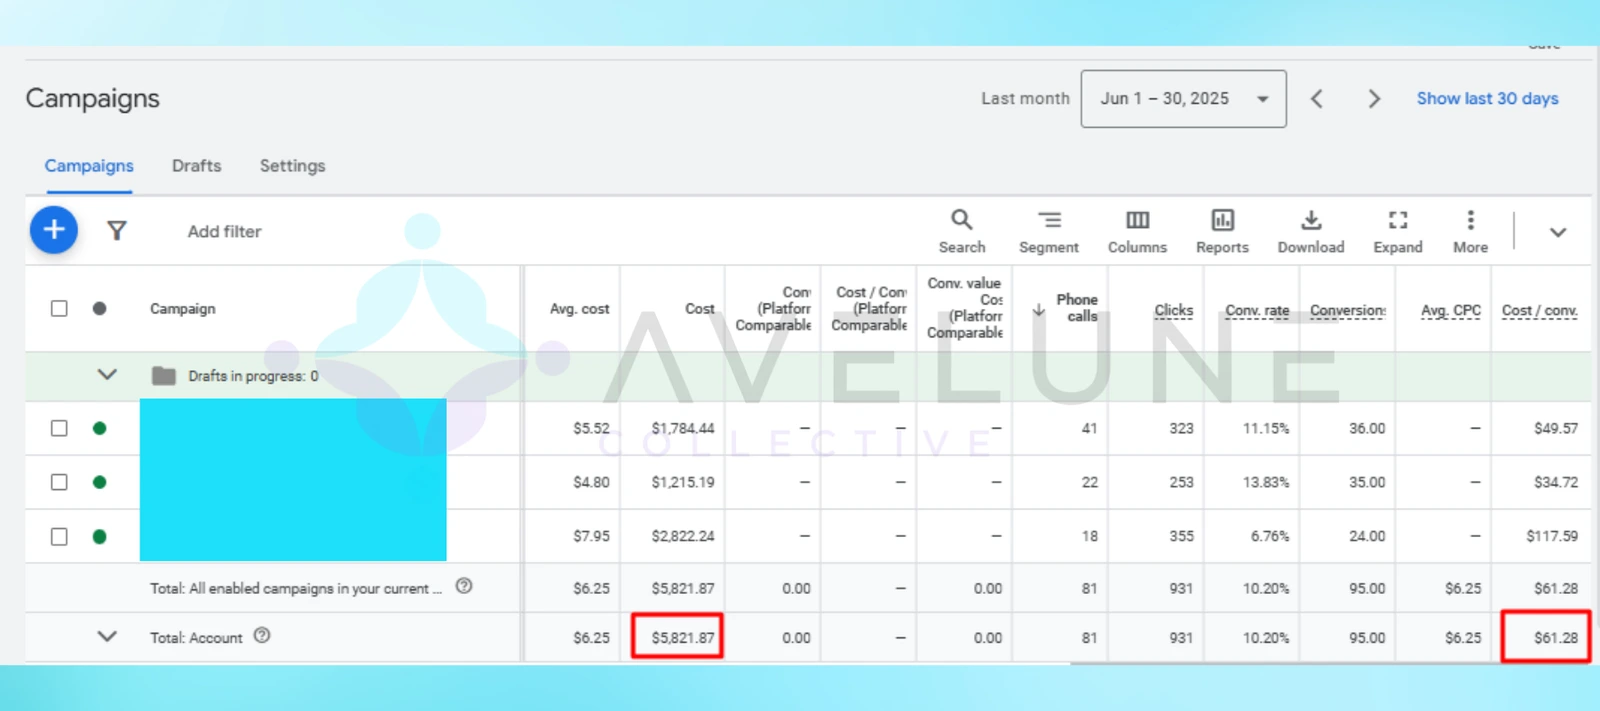The height and width of the screenshot is (711, 1600).
Task: Click Add filter
Action: tap(224, 231)
